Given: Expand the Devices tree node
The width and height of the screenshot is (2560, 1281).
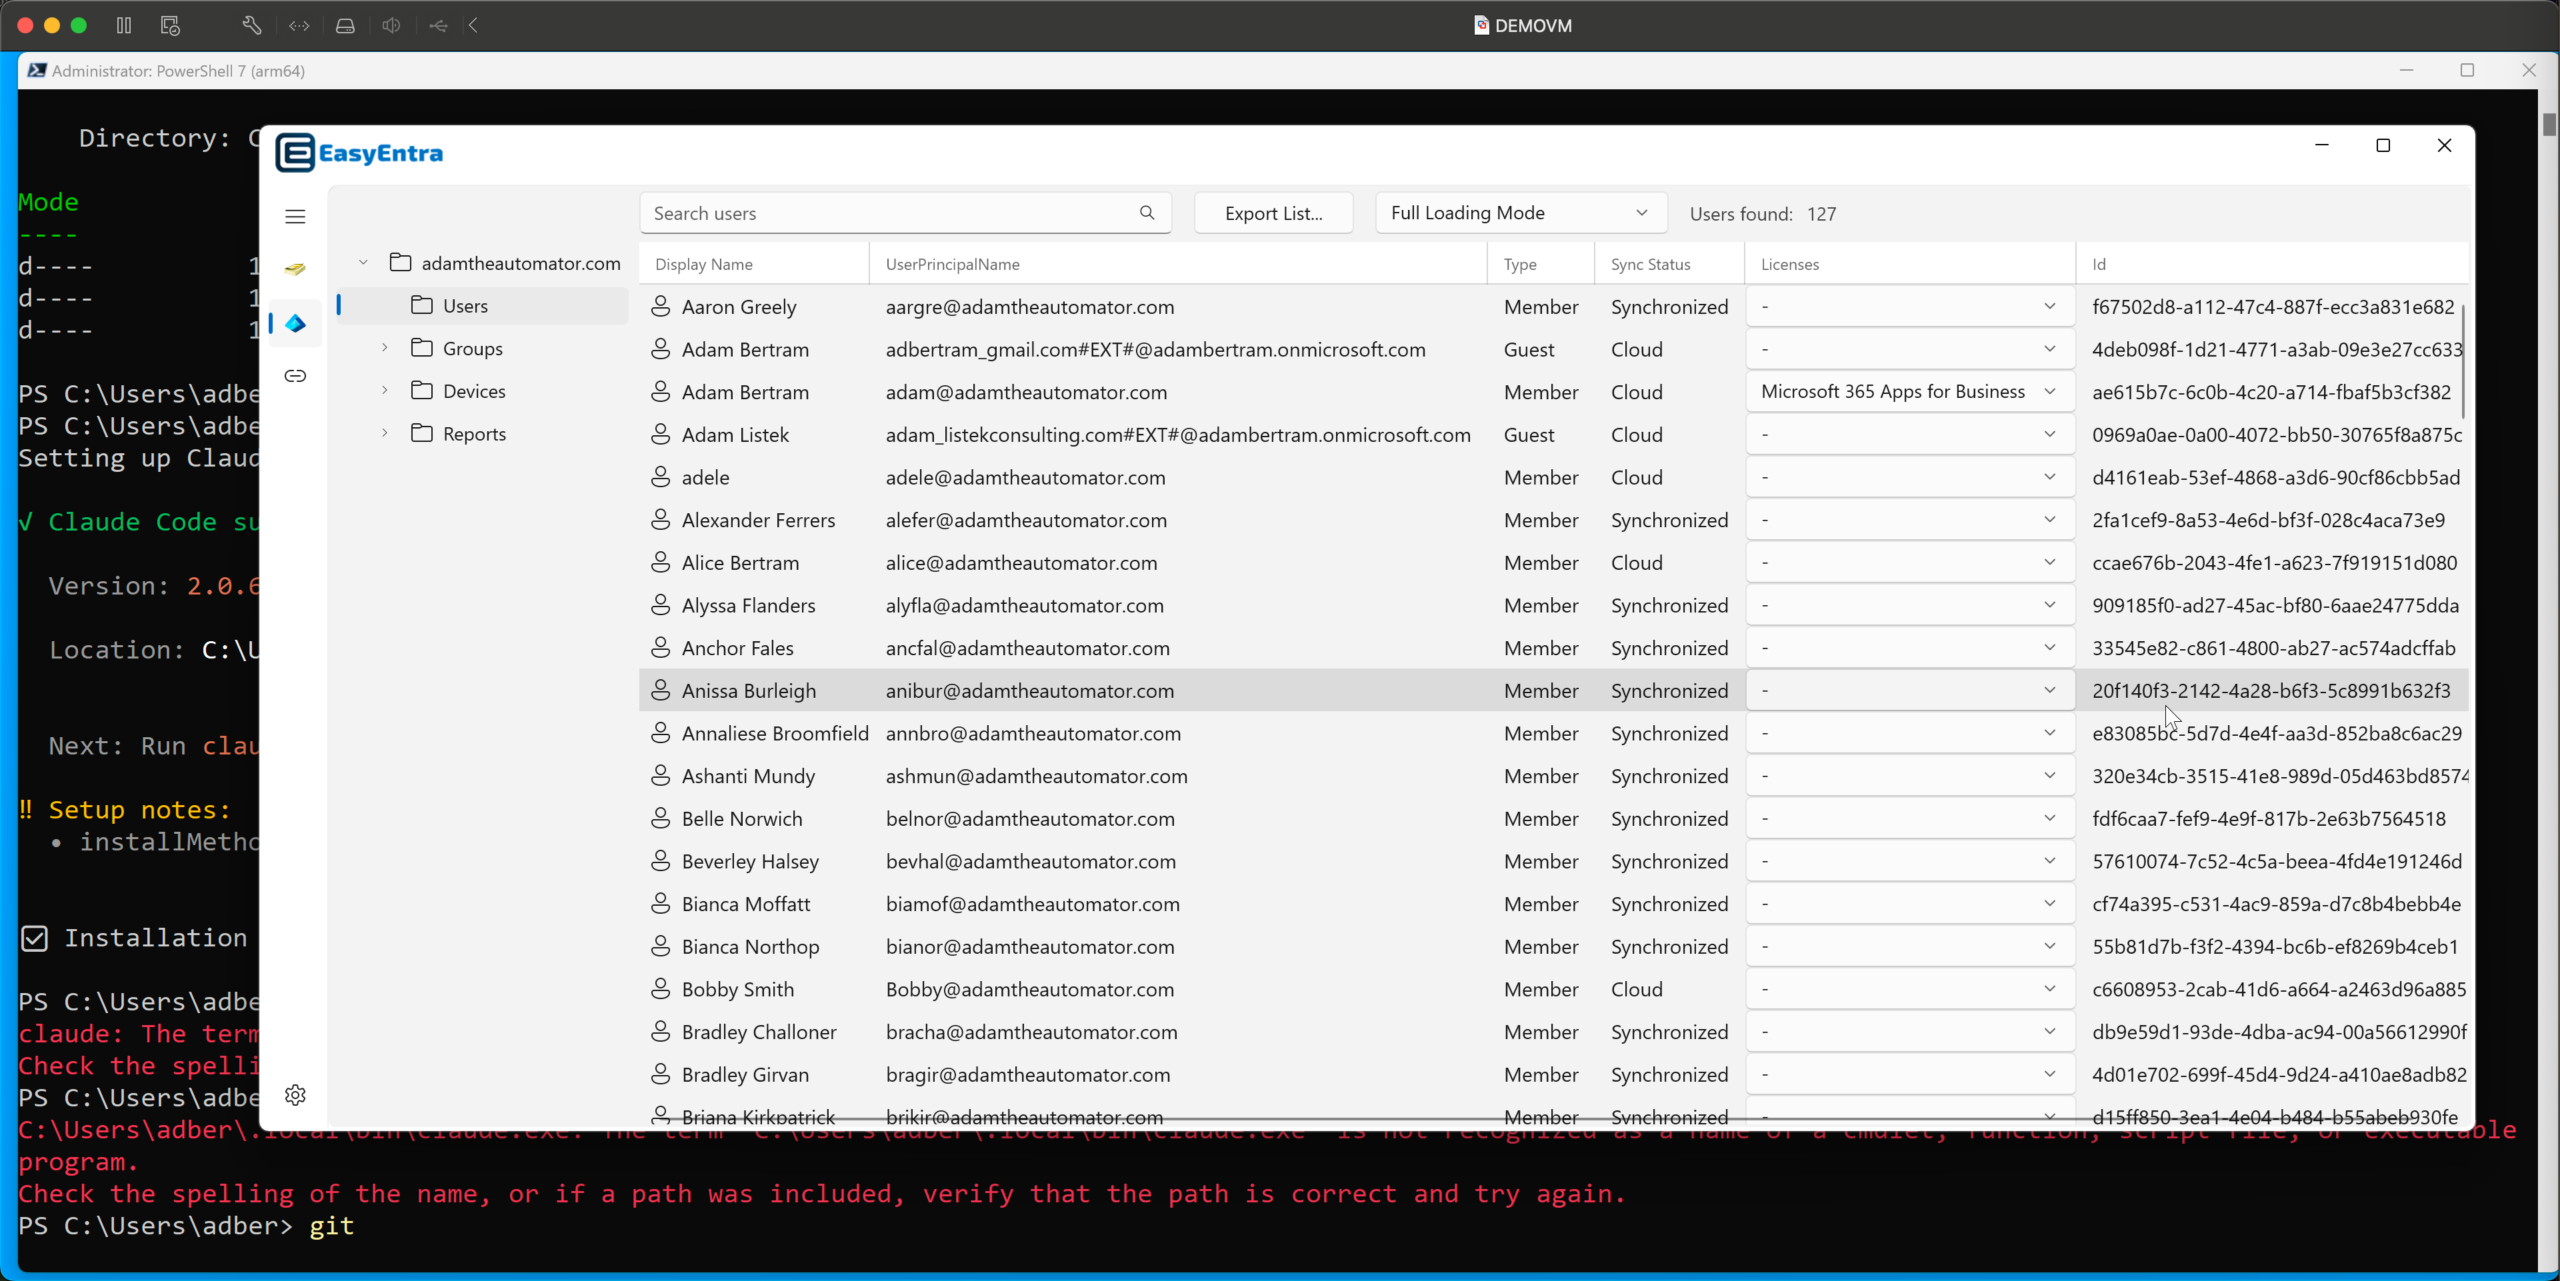Looking at the screenshot, I should [x=385, y=390].
